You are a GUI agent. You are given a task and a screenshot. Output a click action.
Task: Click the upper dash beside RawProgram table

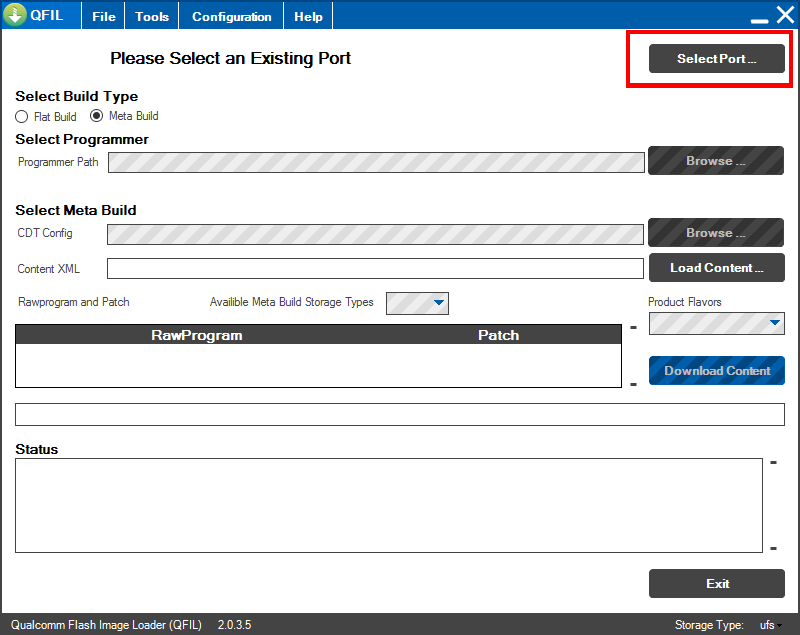(633, 327)
